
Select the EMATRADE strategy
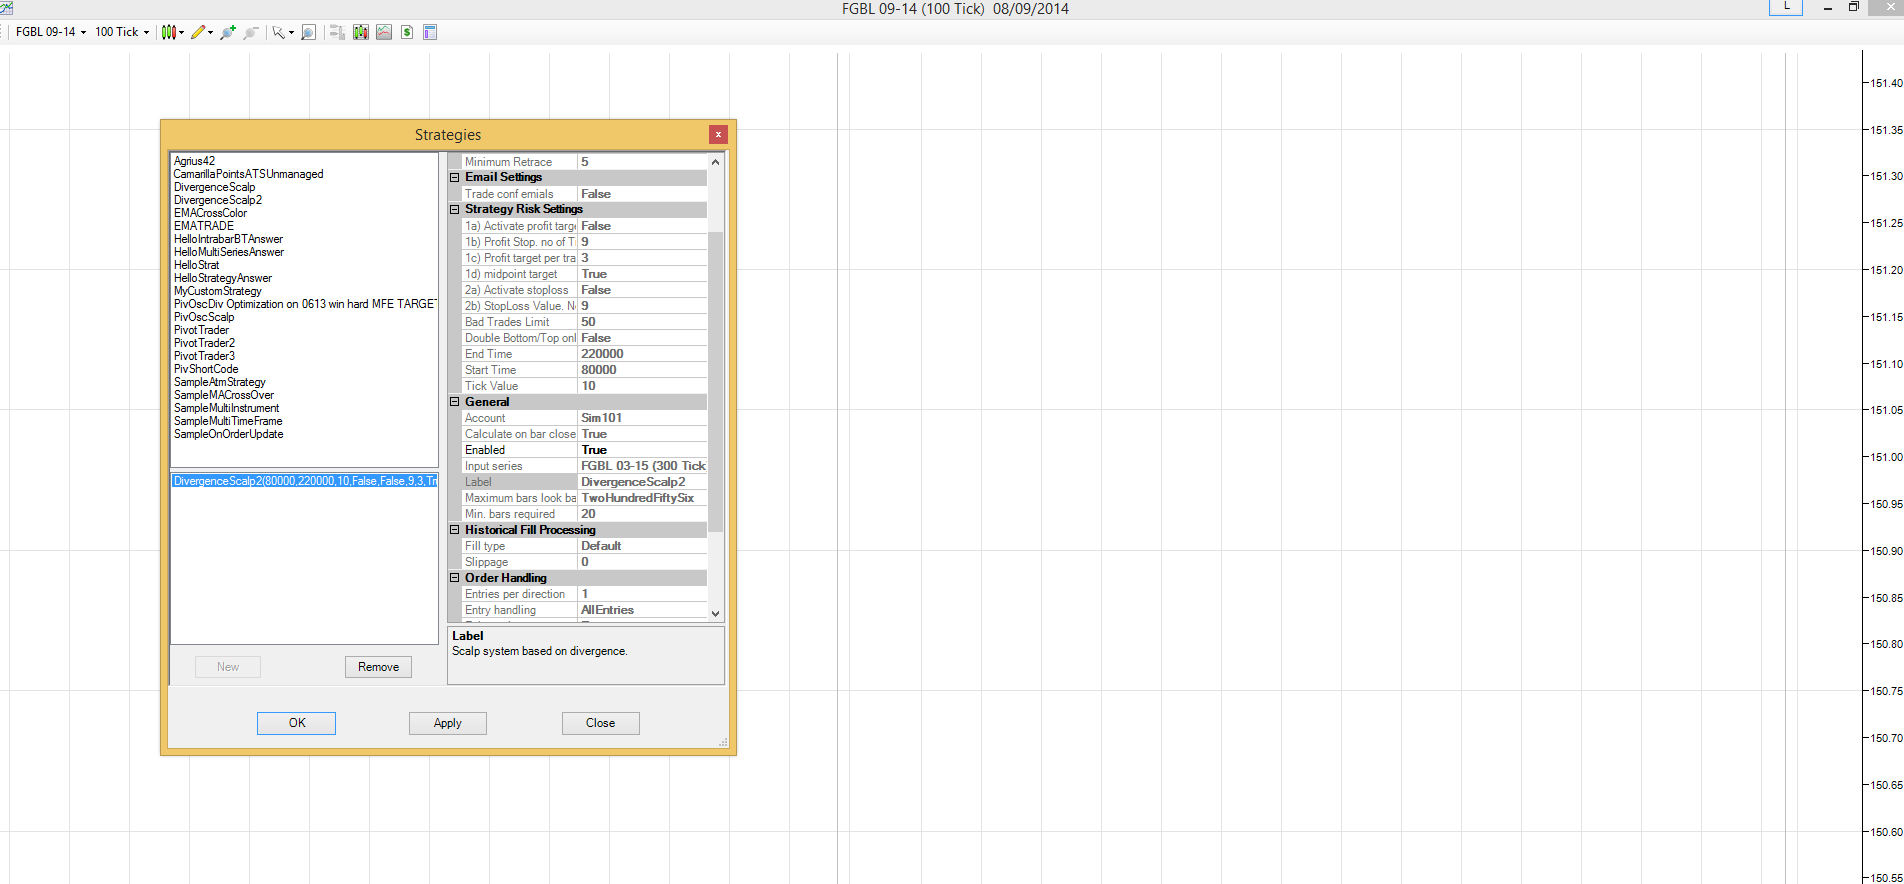point(204,226)
